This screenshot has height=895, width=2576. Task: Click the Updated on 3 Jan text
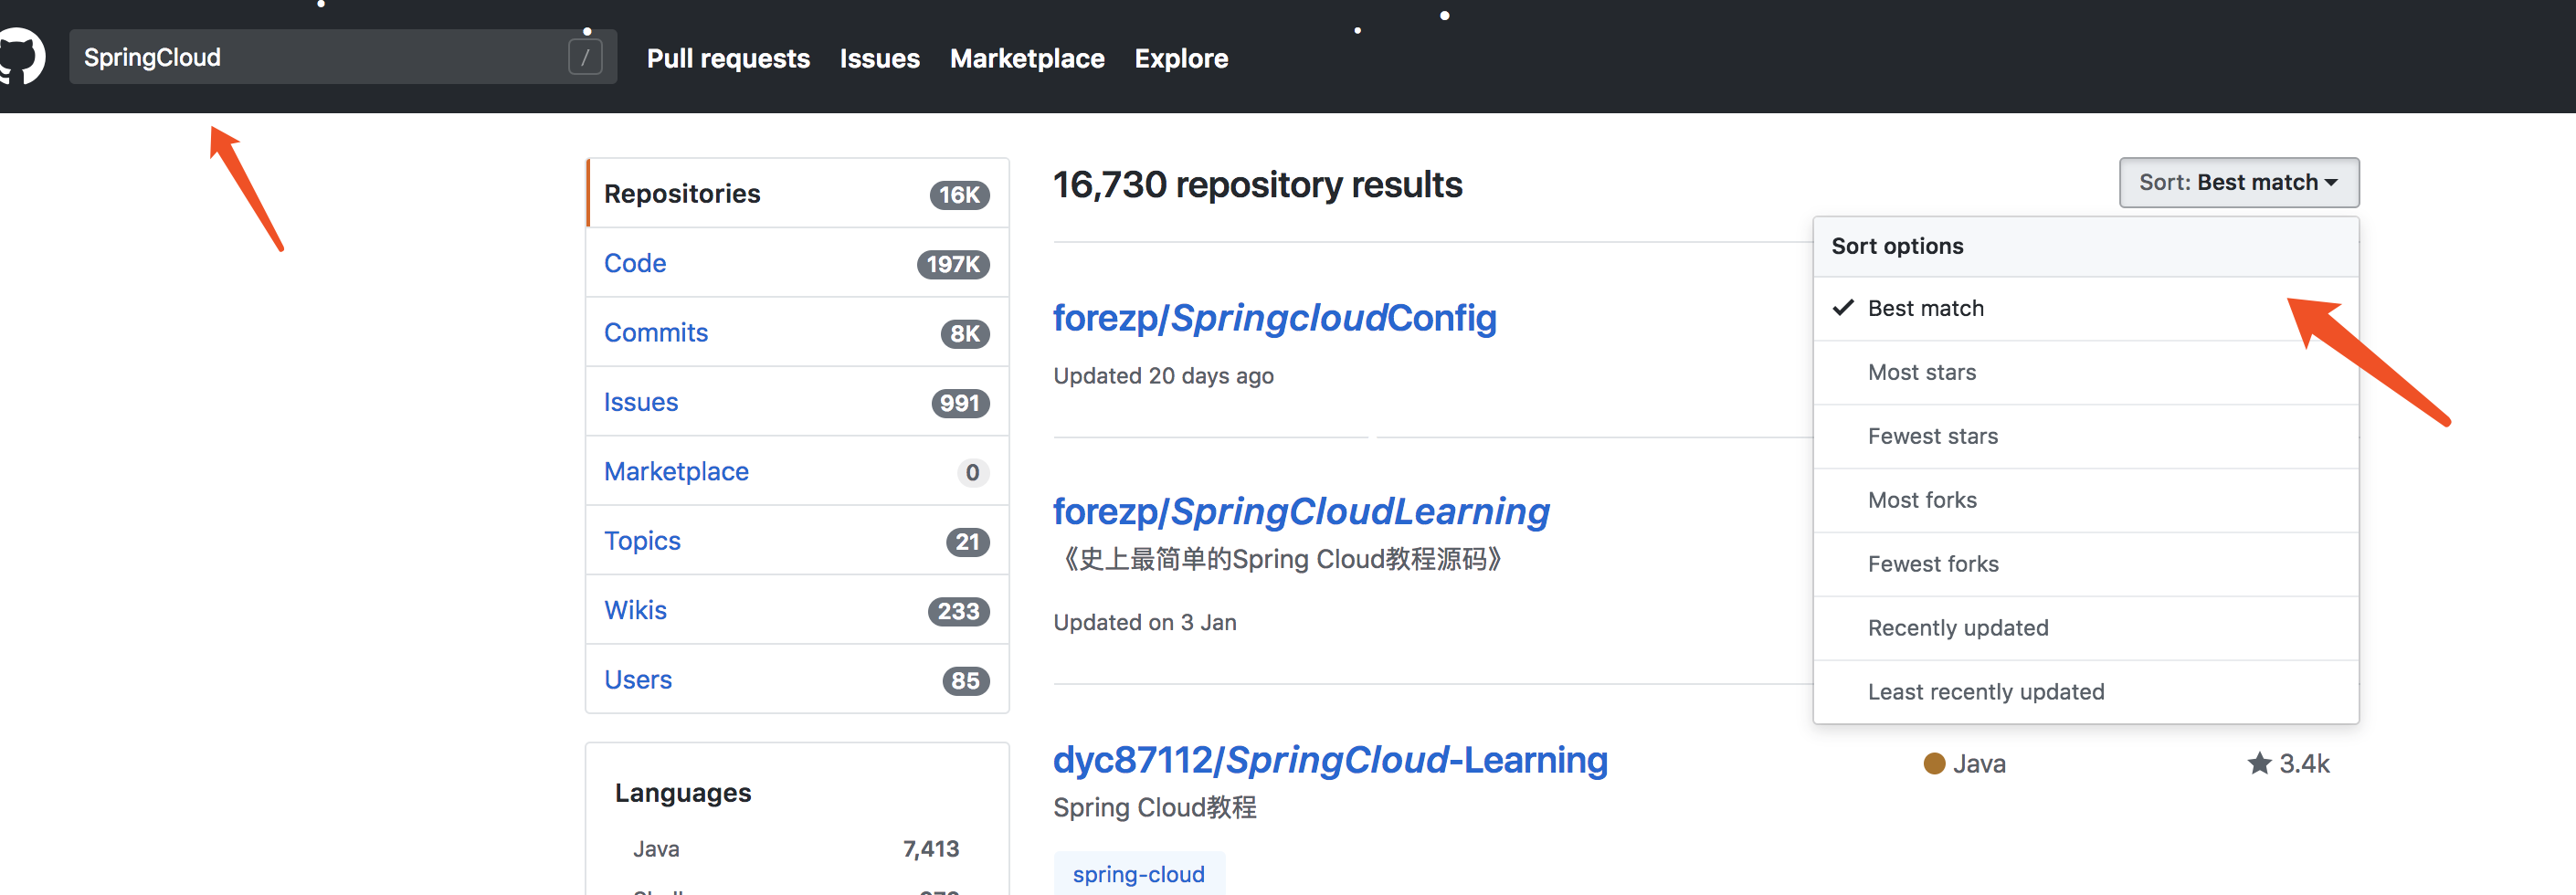coord(1144,622)
